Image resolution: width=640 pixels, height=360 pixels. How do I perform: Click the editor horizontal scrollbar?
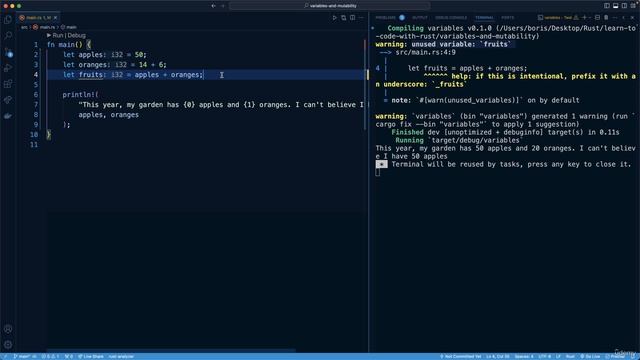171,350
